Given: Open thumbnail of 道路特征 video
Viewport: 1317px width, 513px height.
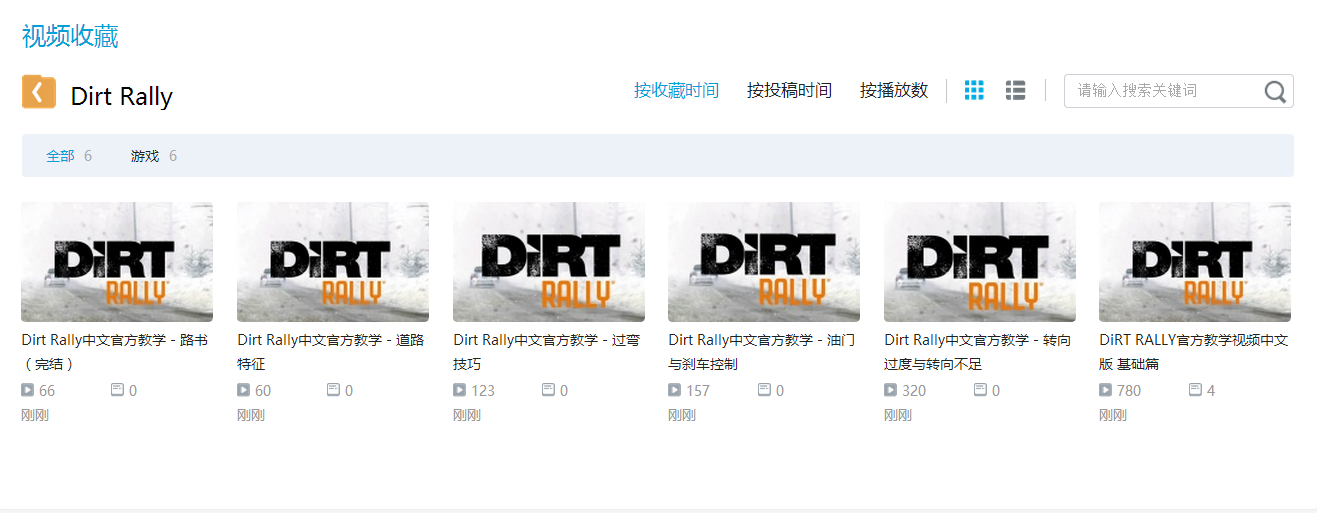Looking at the screenshot, I should [333, 262].
